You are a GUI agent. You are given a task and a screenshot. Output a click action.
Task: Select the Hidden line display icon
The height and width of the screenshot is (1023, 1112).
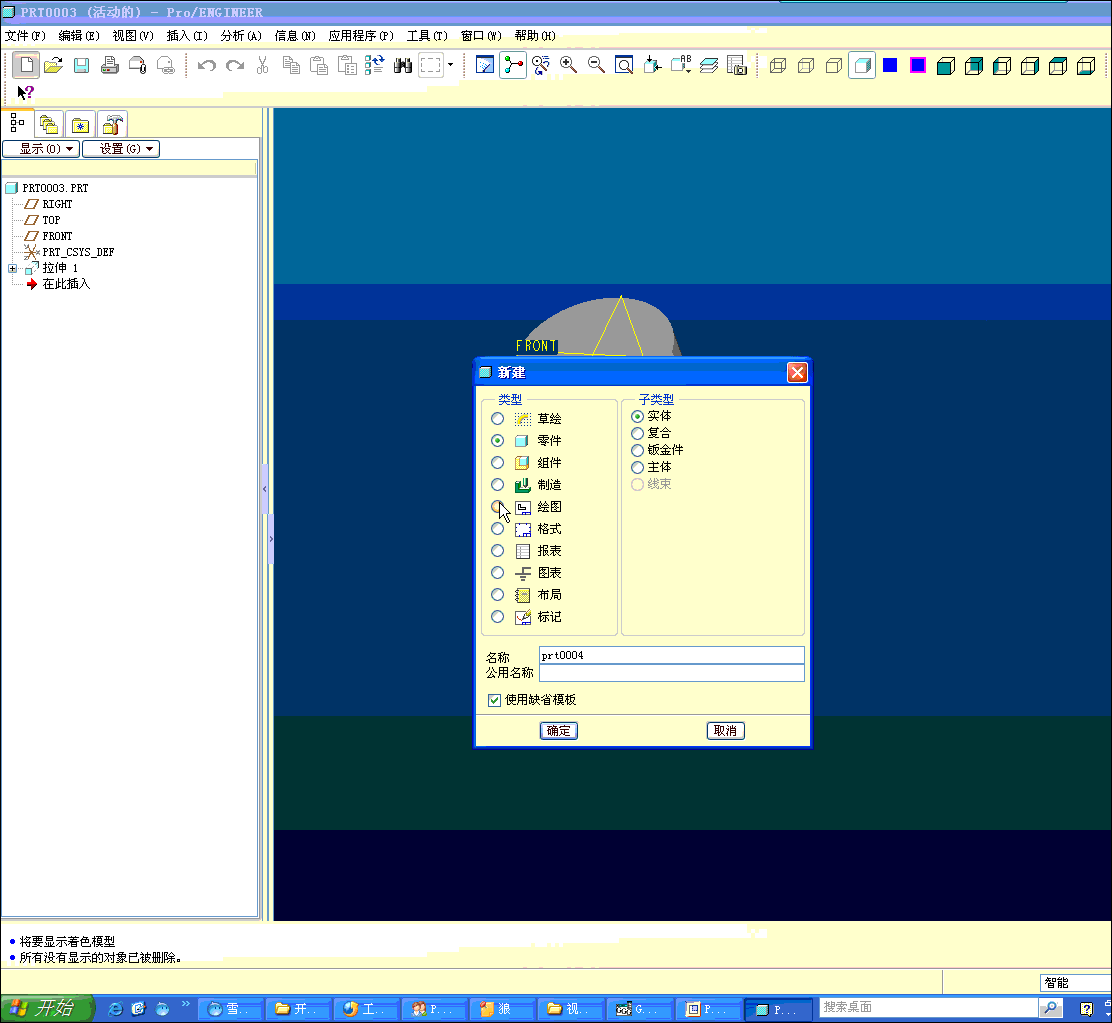(x=806, y=66)
